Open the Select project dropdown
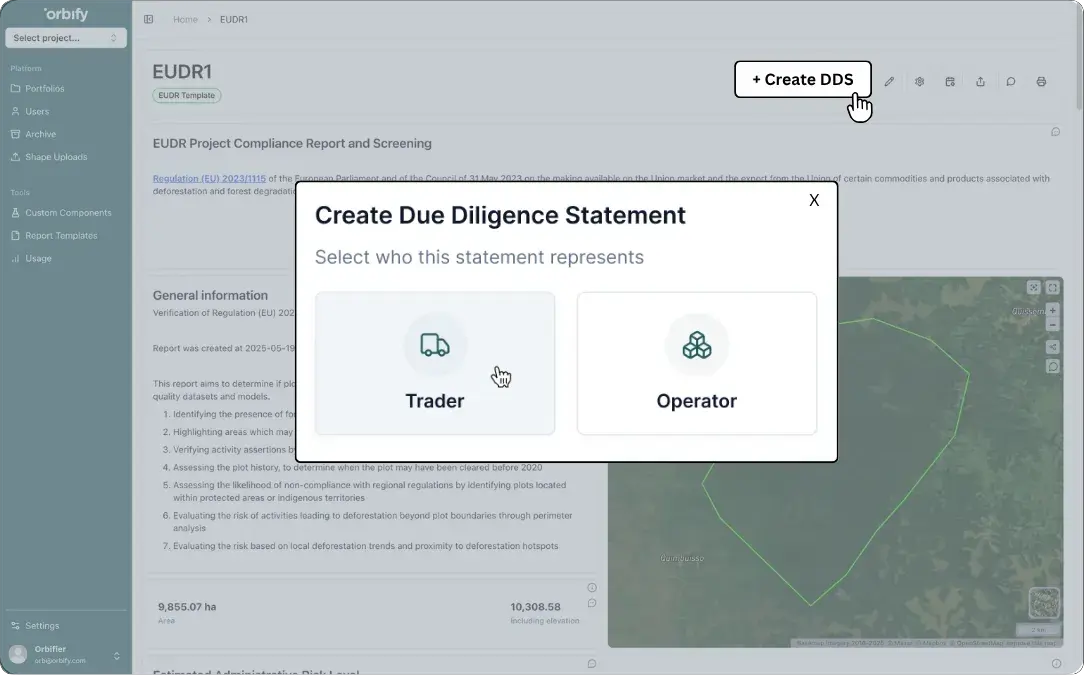The width and height of the screenshot is (1084, 675). coord(66,38)
